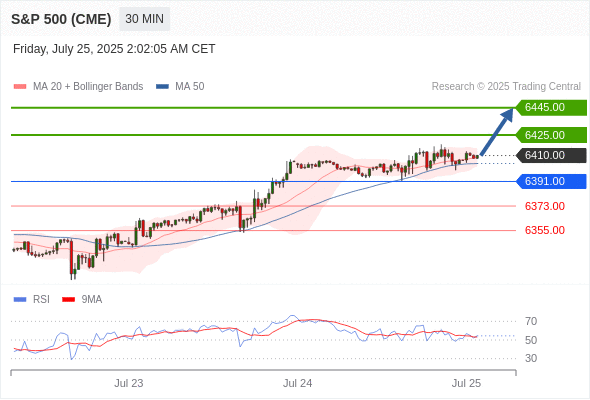Click the green 6425.00 resistance label

551,135
